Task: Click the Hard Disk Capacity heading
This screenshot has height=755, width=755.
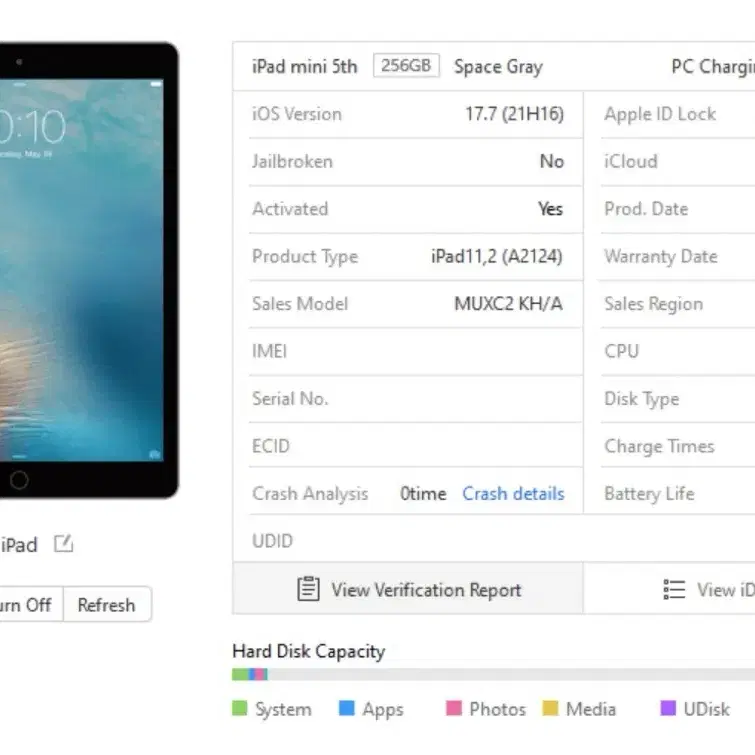Action: pos(309,651)
